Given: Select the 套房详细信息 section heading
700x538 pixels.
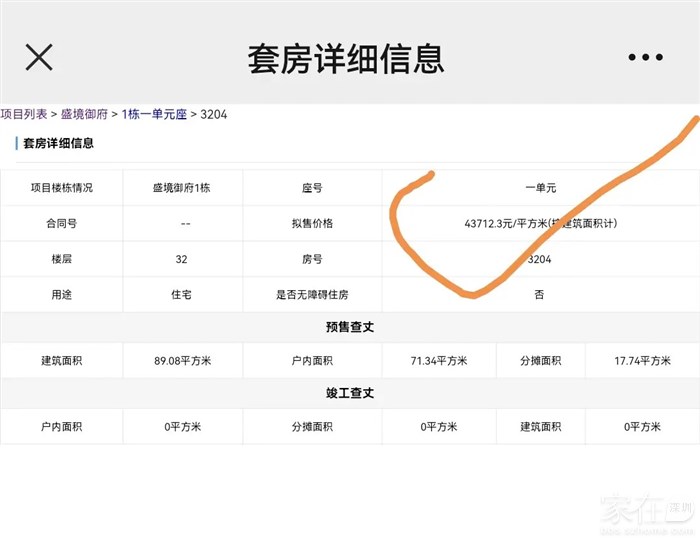Looking at the screenshot, I should point(59,144).
